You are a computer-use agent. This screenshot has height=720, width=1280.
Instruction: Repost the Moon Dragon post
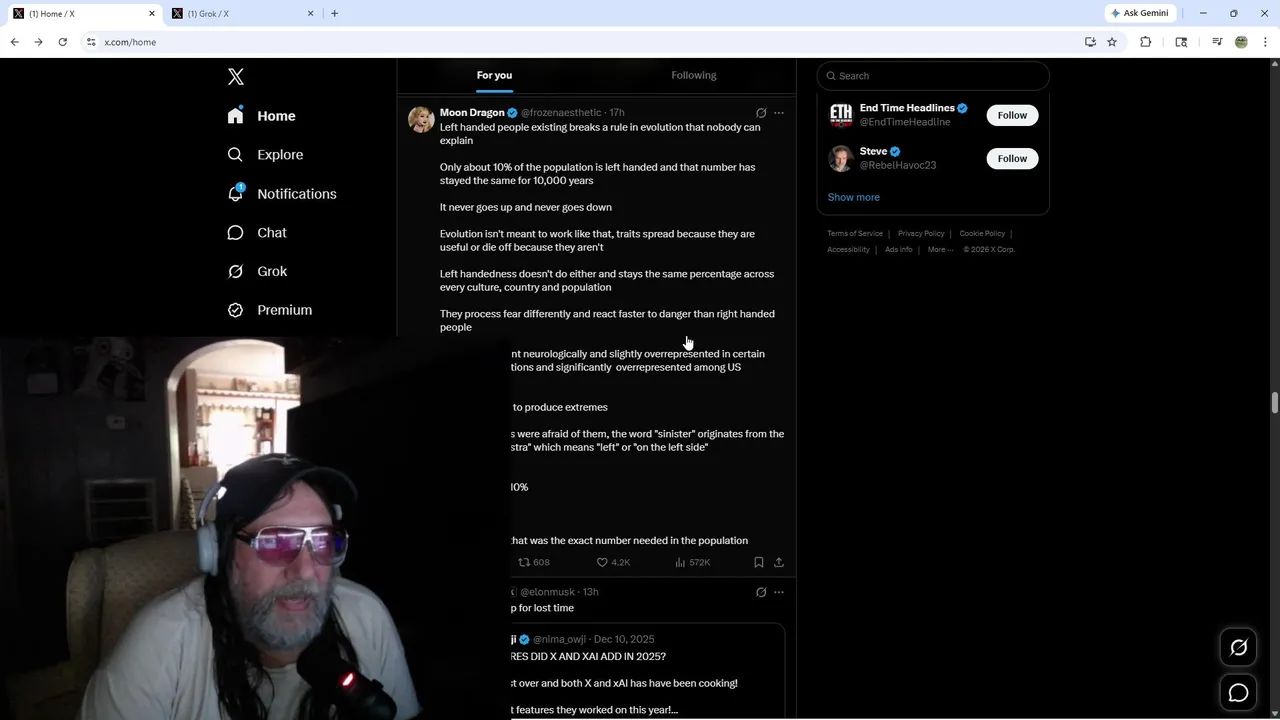(534, 562)
